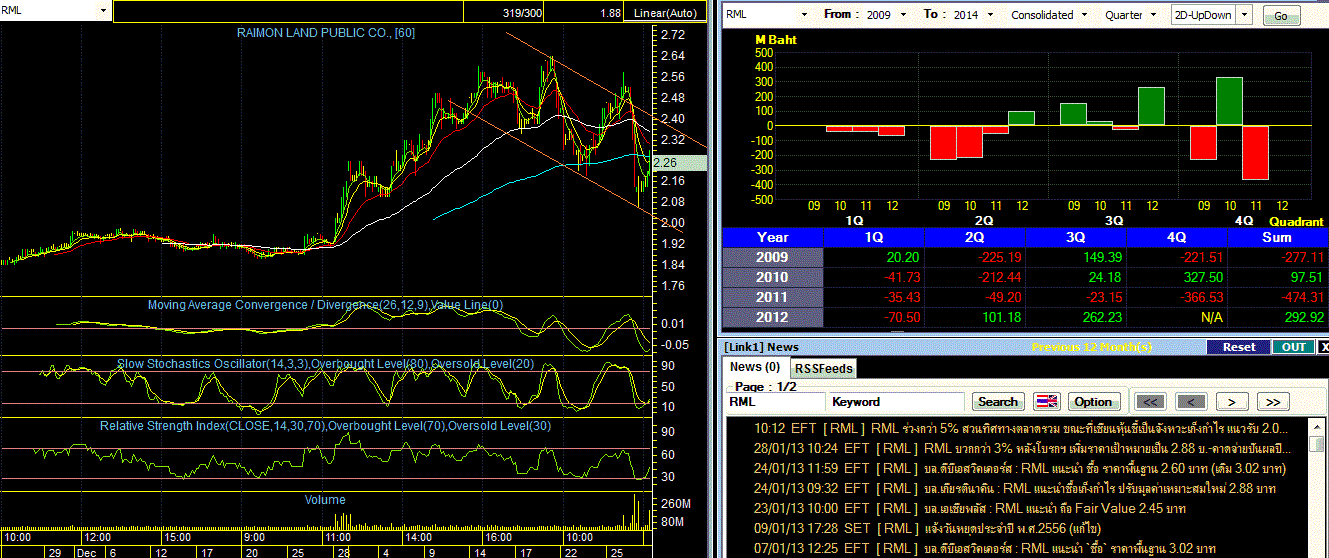Close the News panel with X

(1323, 347)
